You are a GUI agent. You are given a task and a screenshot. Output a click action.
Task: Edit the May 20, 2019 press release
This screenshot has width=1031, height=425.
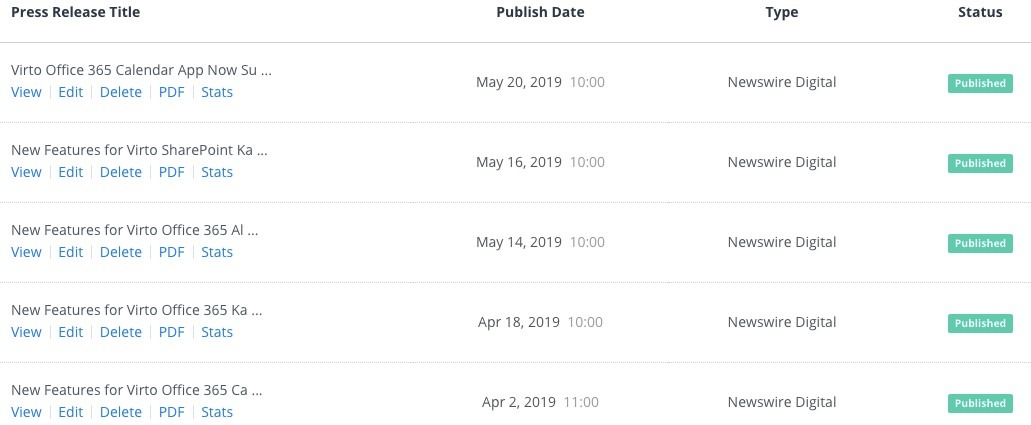[x=71, y=92]
